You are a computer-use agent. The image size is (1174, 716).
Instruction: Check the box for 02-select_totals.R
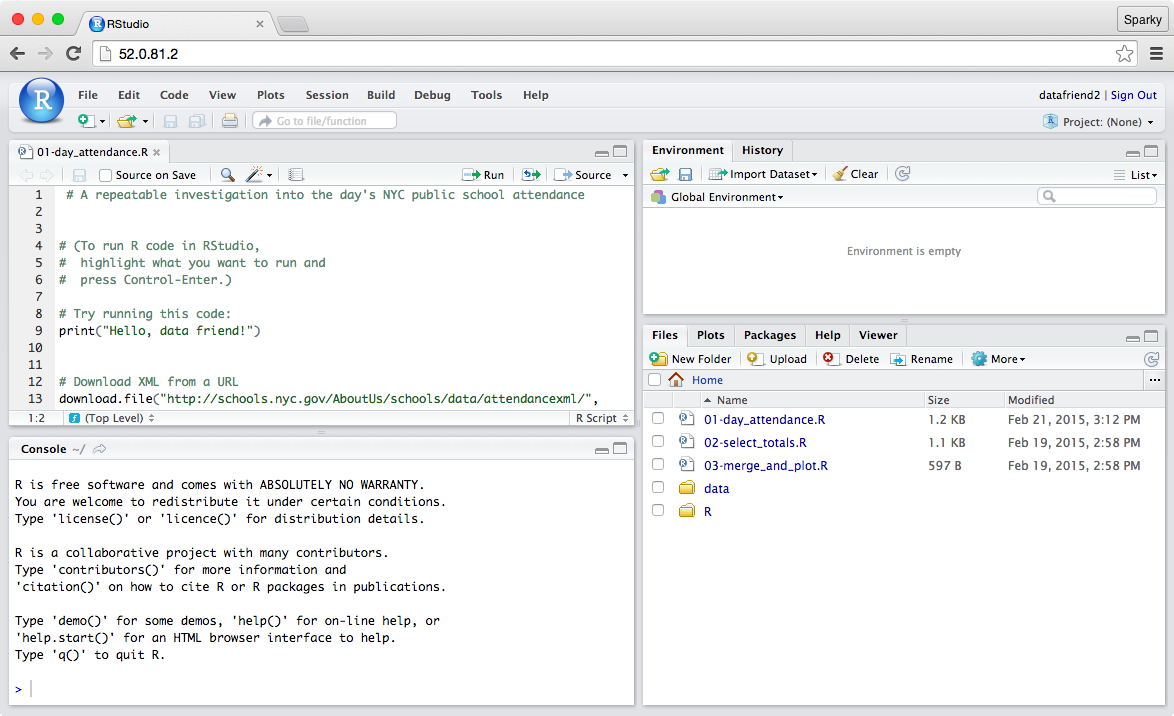pos(658,441)
